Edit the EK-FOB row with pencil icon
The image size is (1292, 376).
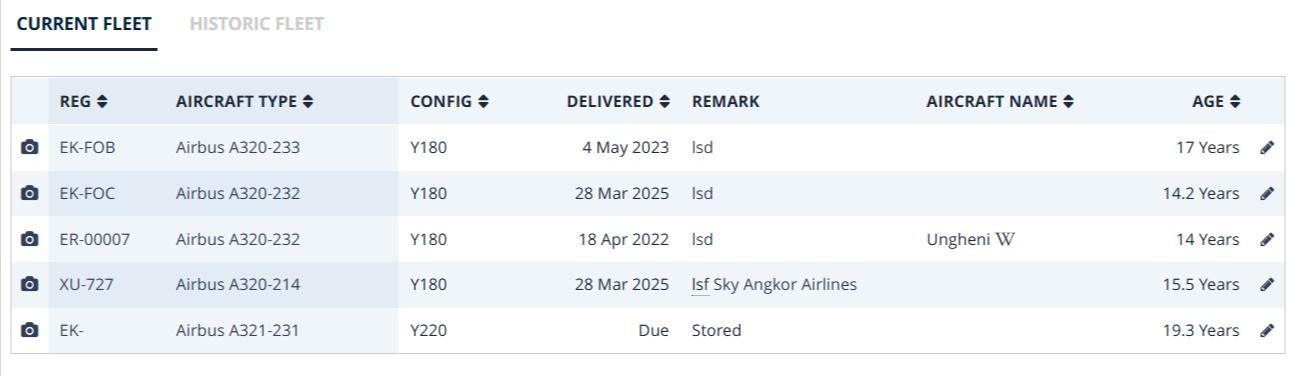1267,148
